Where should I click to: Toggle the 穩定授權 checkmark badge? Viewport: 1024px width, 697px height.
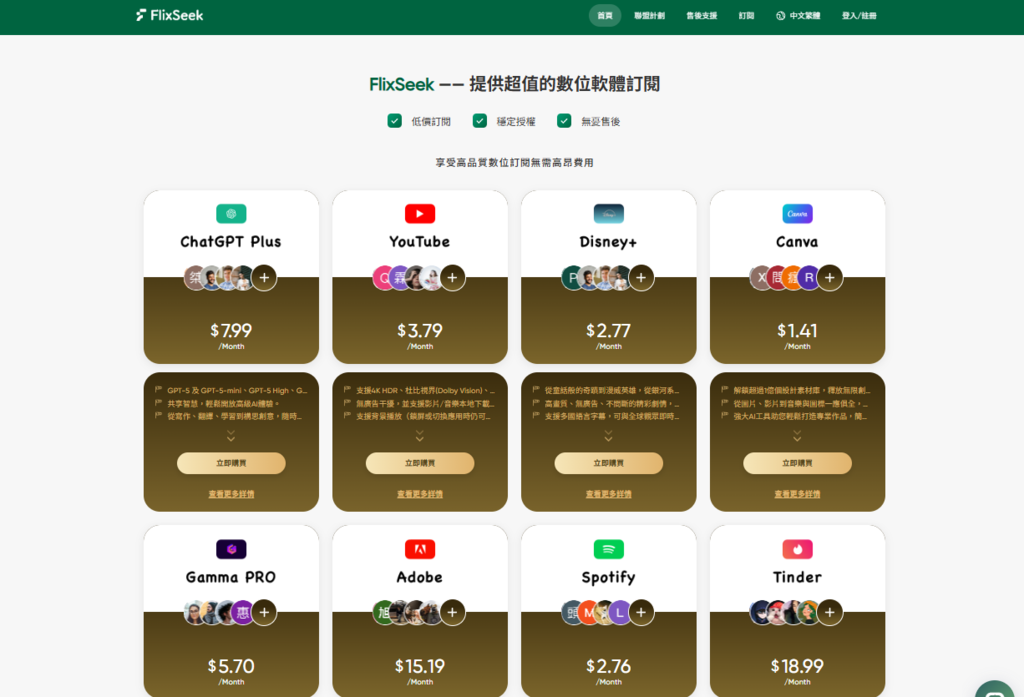(480, 119)
